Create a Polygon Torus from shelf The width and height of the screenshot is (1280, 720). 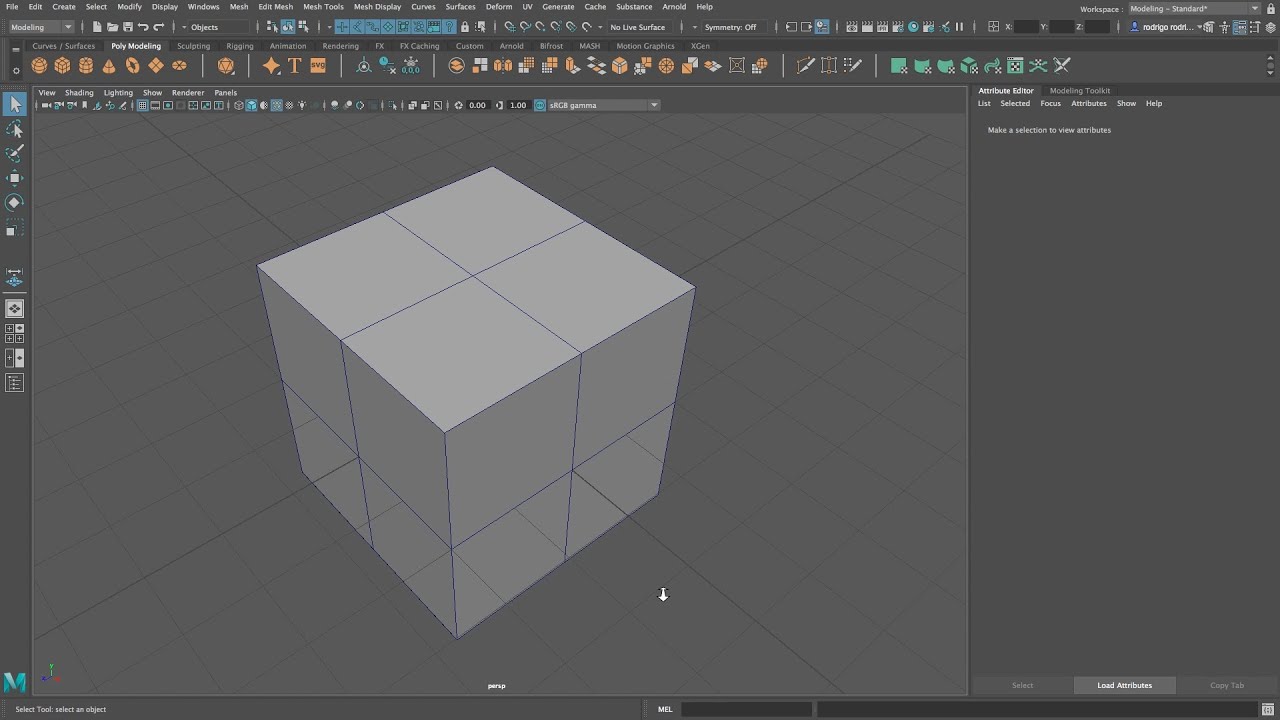pos(132,66)
